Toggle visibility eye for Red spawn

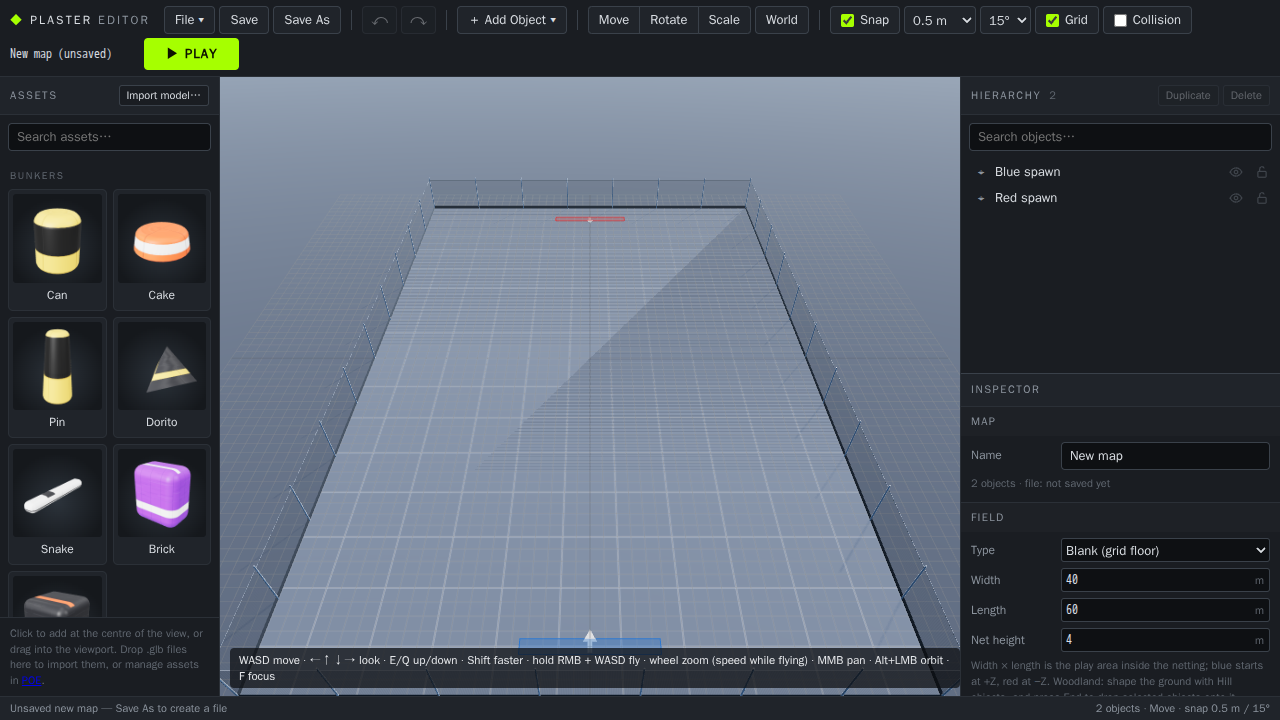coord(1236,198)
